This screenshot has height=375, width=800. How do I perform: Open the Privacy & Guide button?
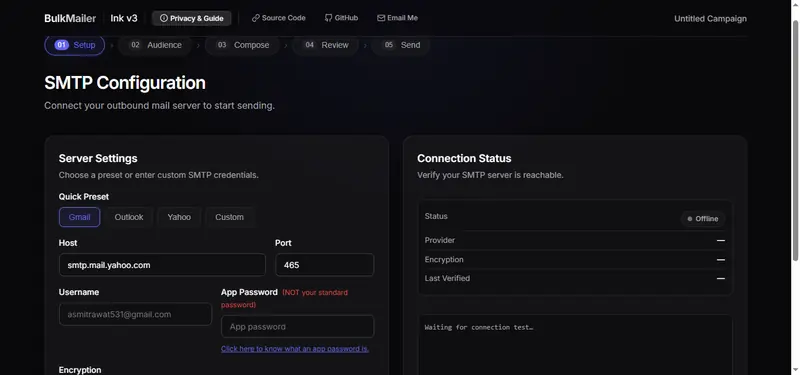[x=191, y=18]
